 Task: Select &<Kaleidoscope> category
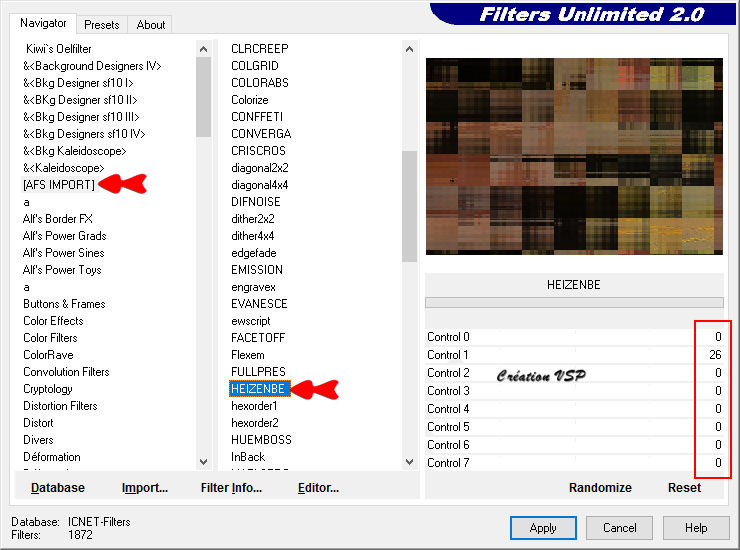point(63,168)
